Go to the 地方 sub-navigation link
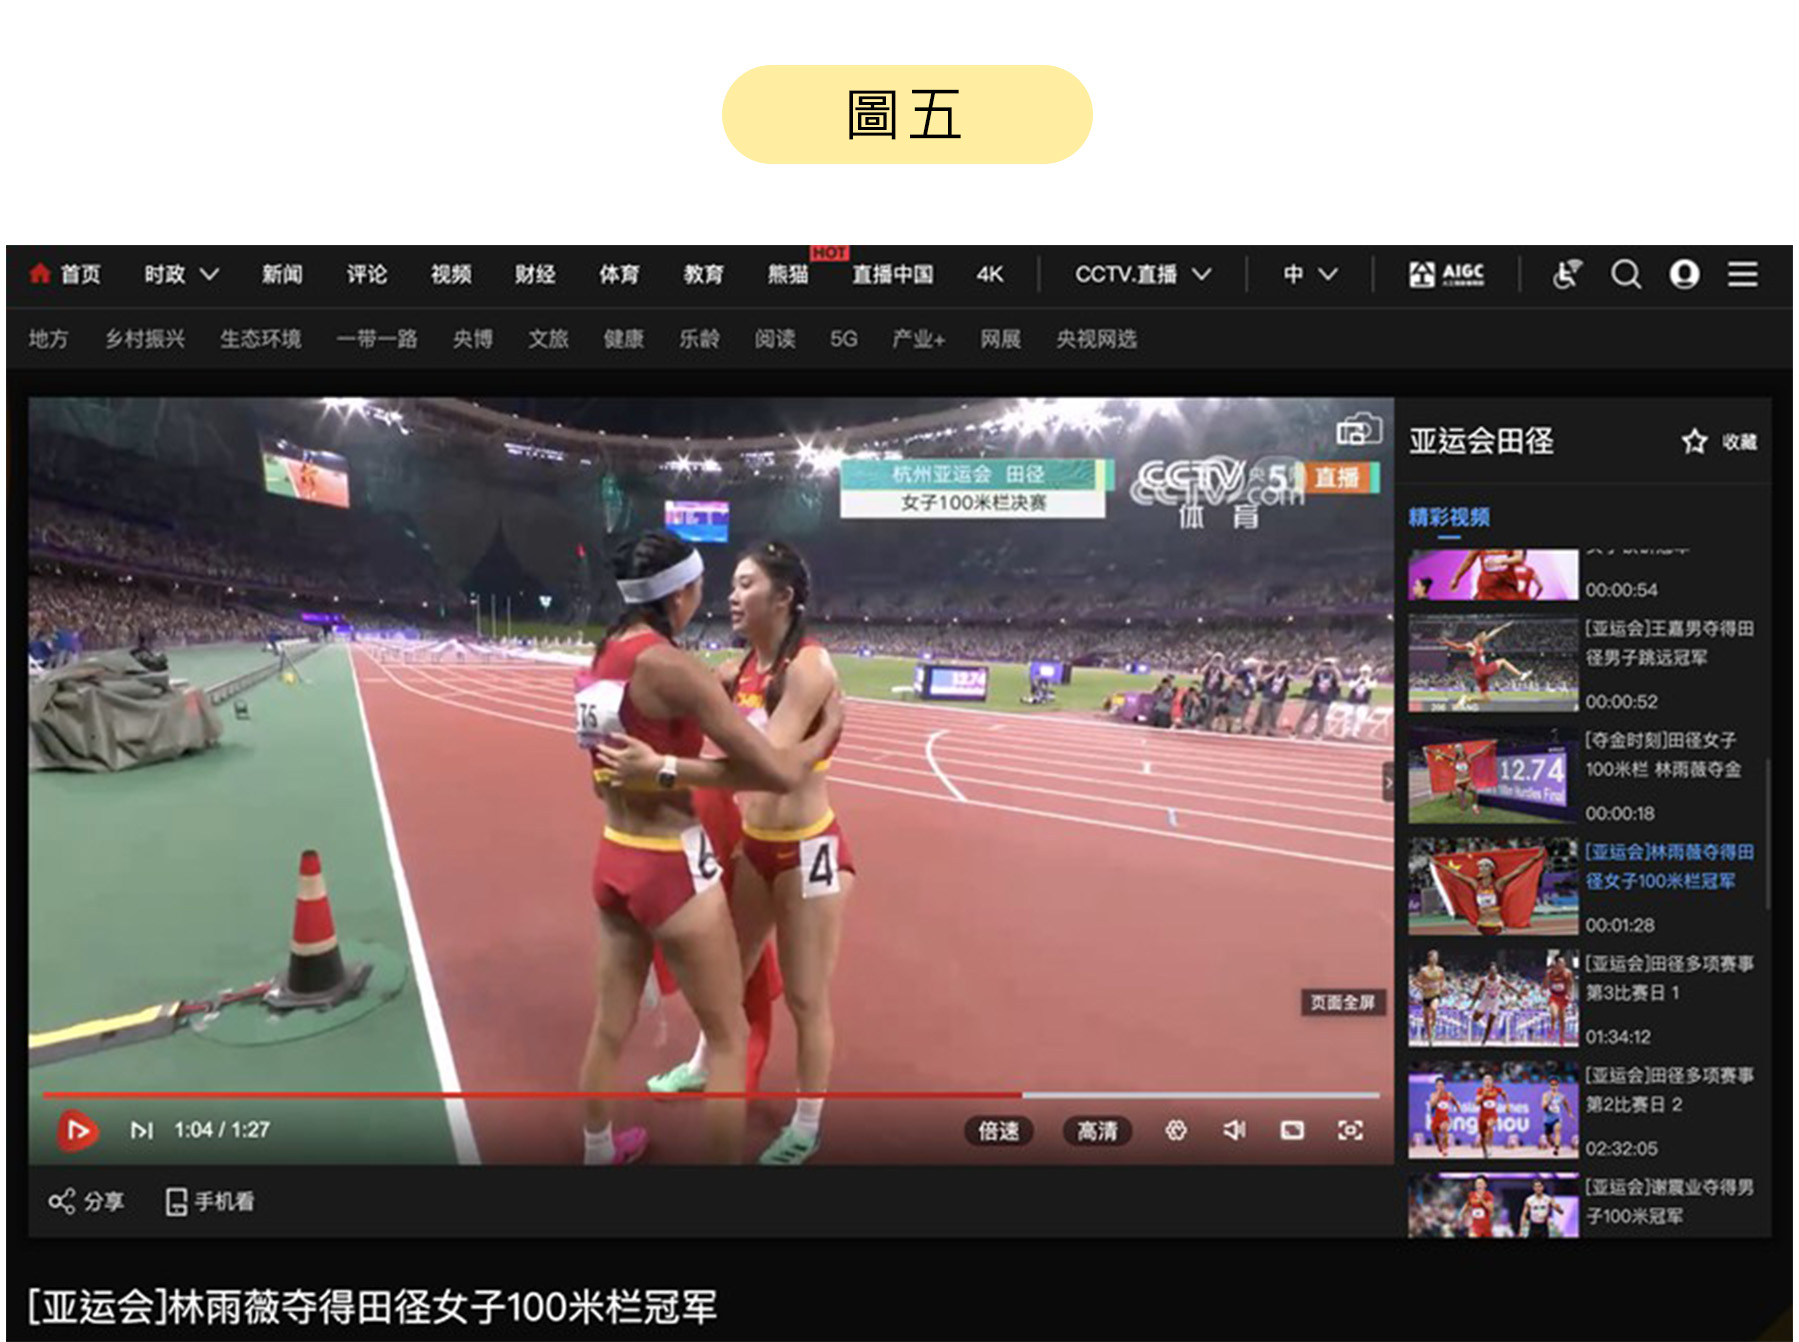The width and height of the screenshot is (1799, 1342). [x=49, y=339]
